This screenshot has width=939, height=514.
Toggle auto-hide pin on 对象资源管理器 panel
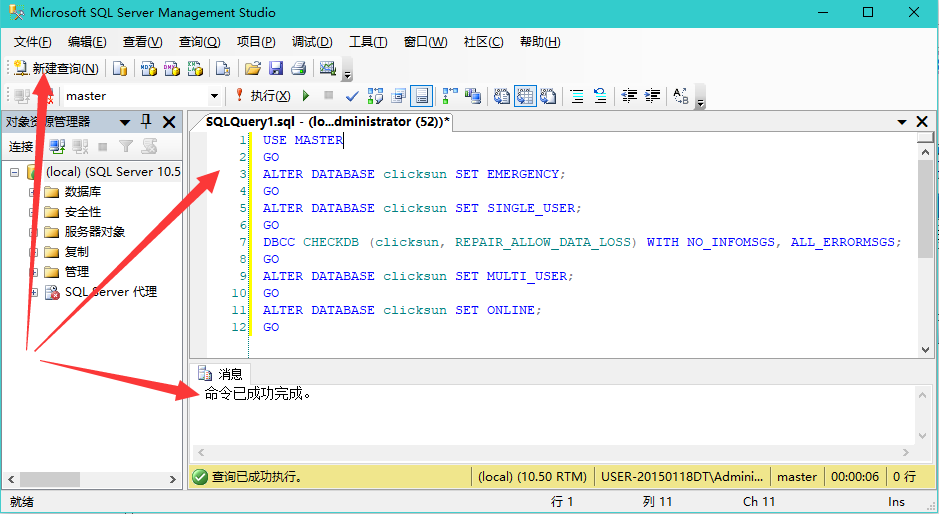pos(146,122)
